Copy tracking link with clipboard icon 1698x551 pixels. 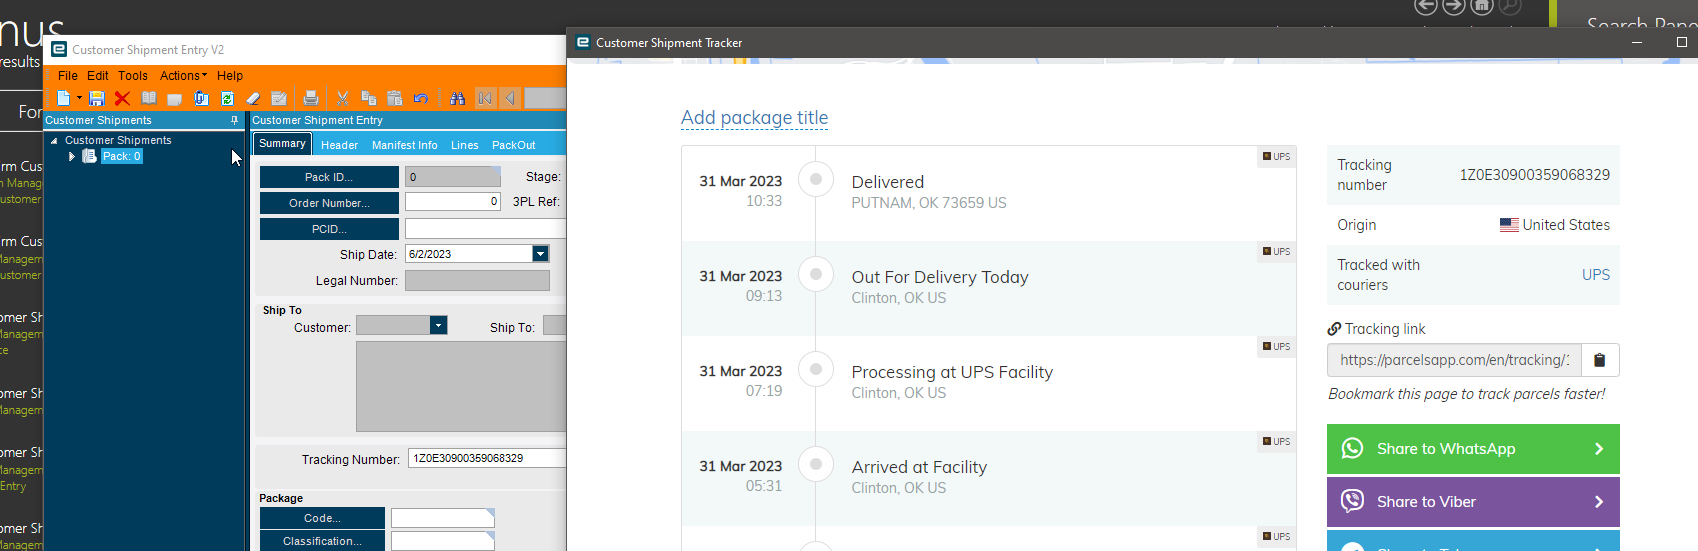1600,360
